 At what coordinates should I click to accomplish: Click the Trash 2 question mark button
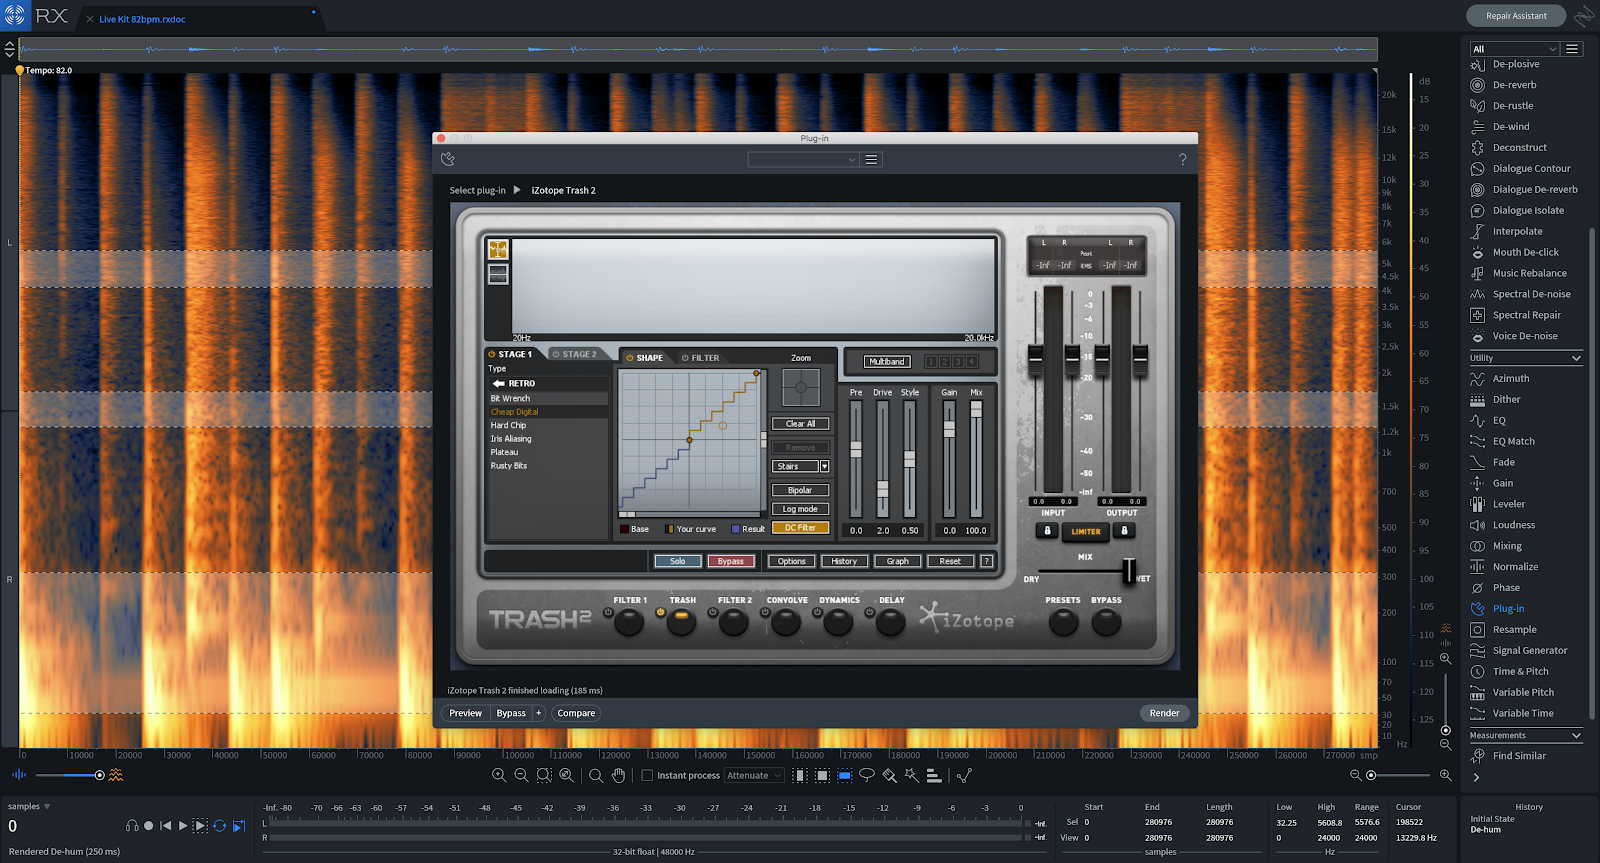pyautogui.click(x=987, y=561)
